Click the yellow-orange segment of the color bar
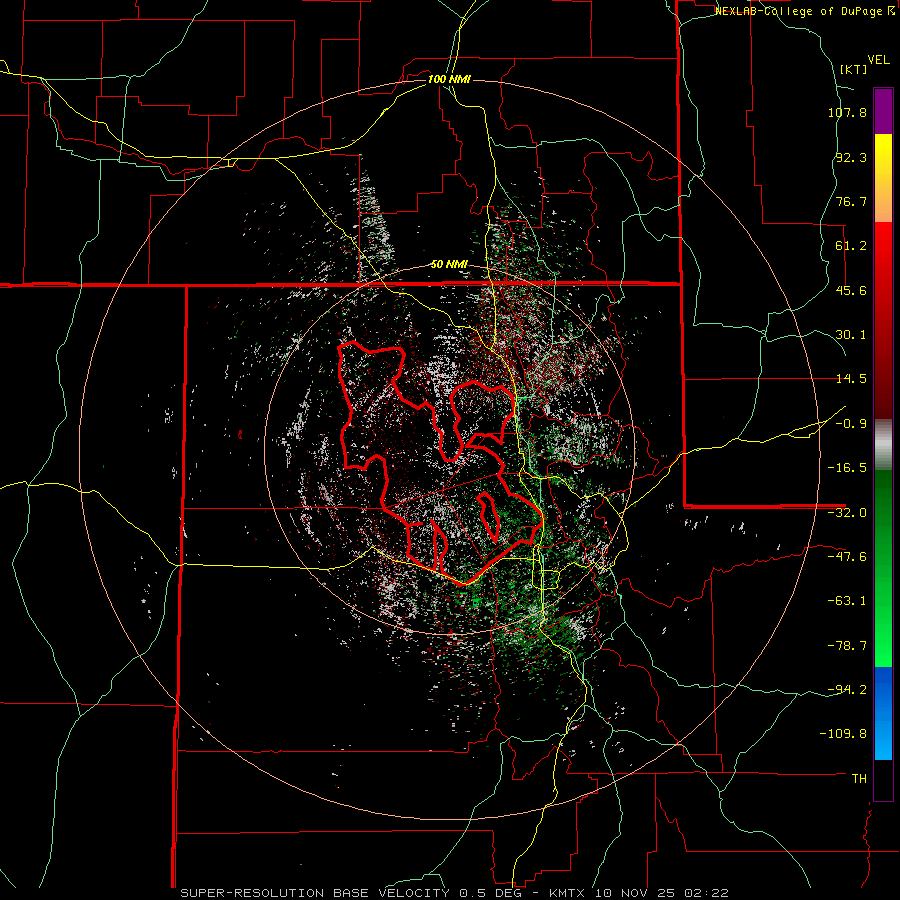 point(883,178)
